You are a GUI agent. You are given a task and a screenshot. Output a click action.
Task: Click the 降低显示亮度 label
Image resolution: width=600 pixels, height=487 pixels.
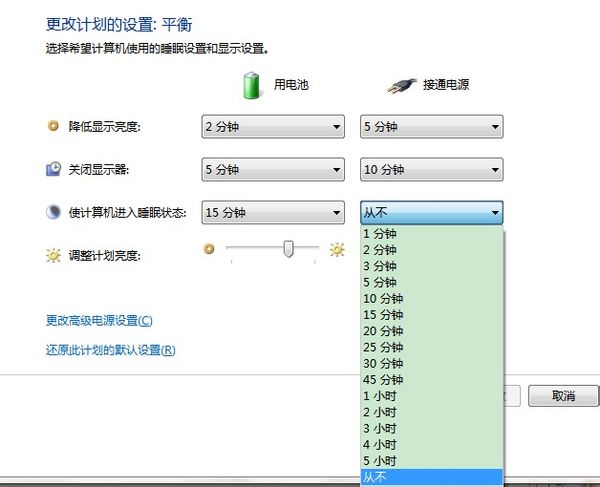point(104,126)
